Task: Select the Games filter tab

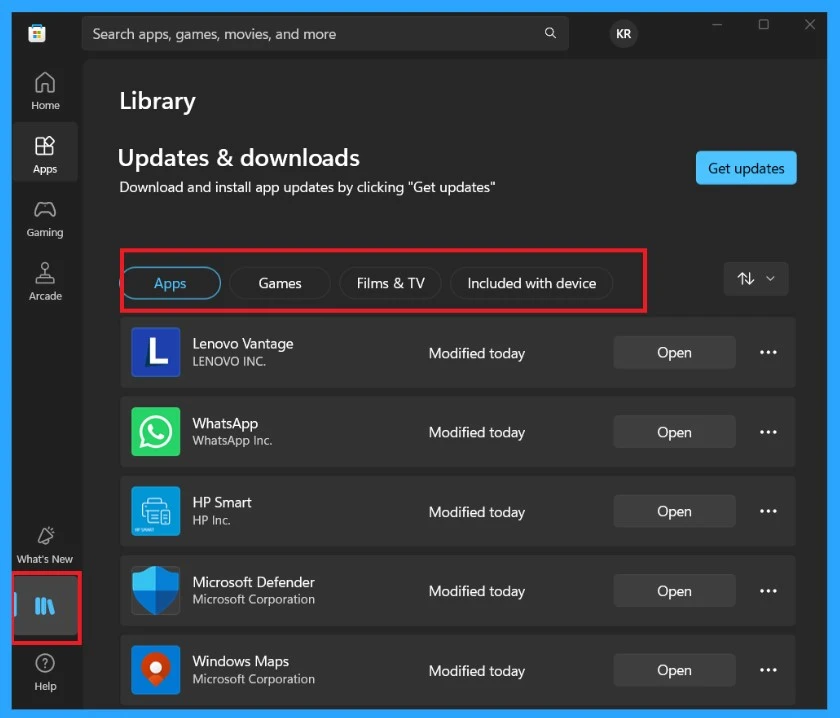Action: click(x=280, y=283)
